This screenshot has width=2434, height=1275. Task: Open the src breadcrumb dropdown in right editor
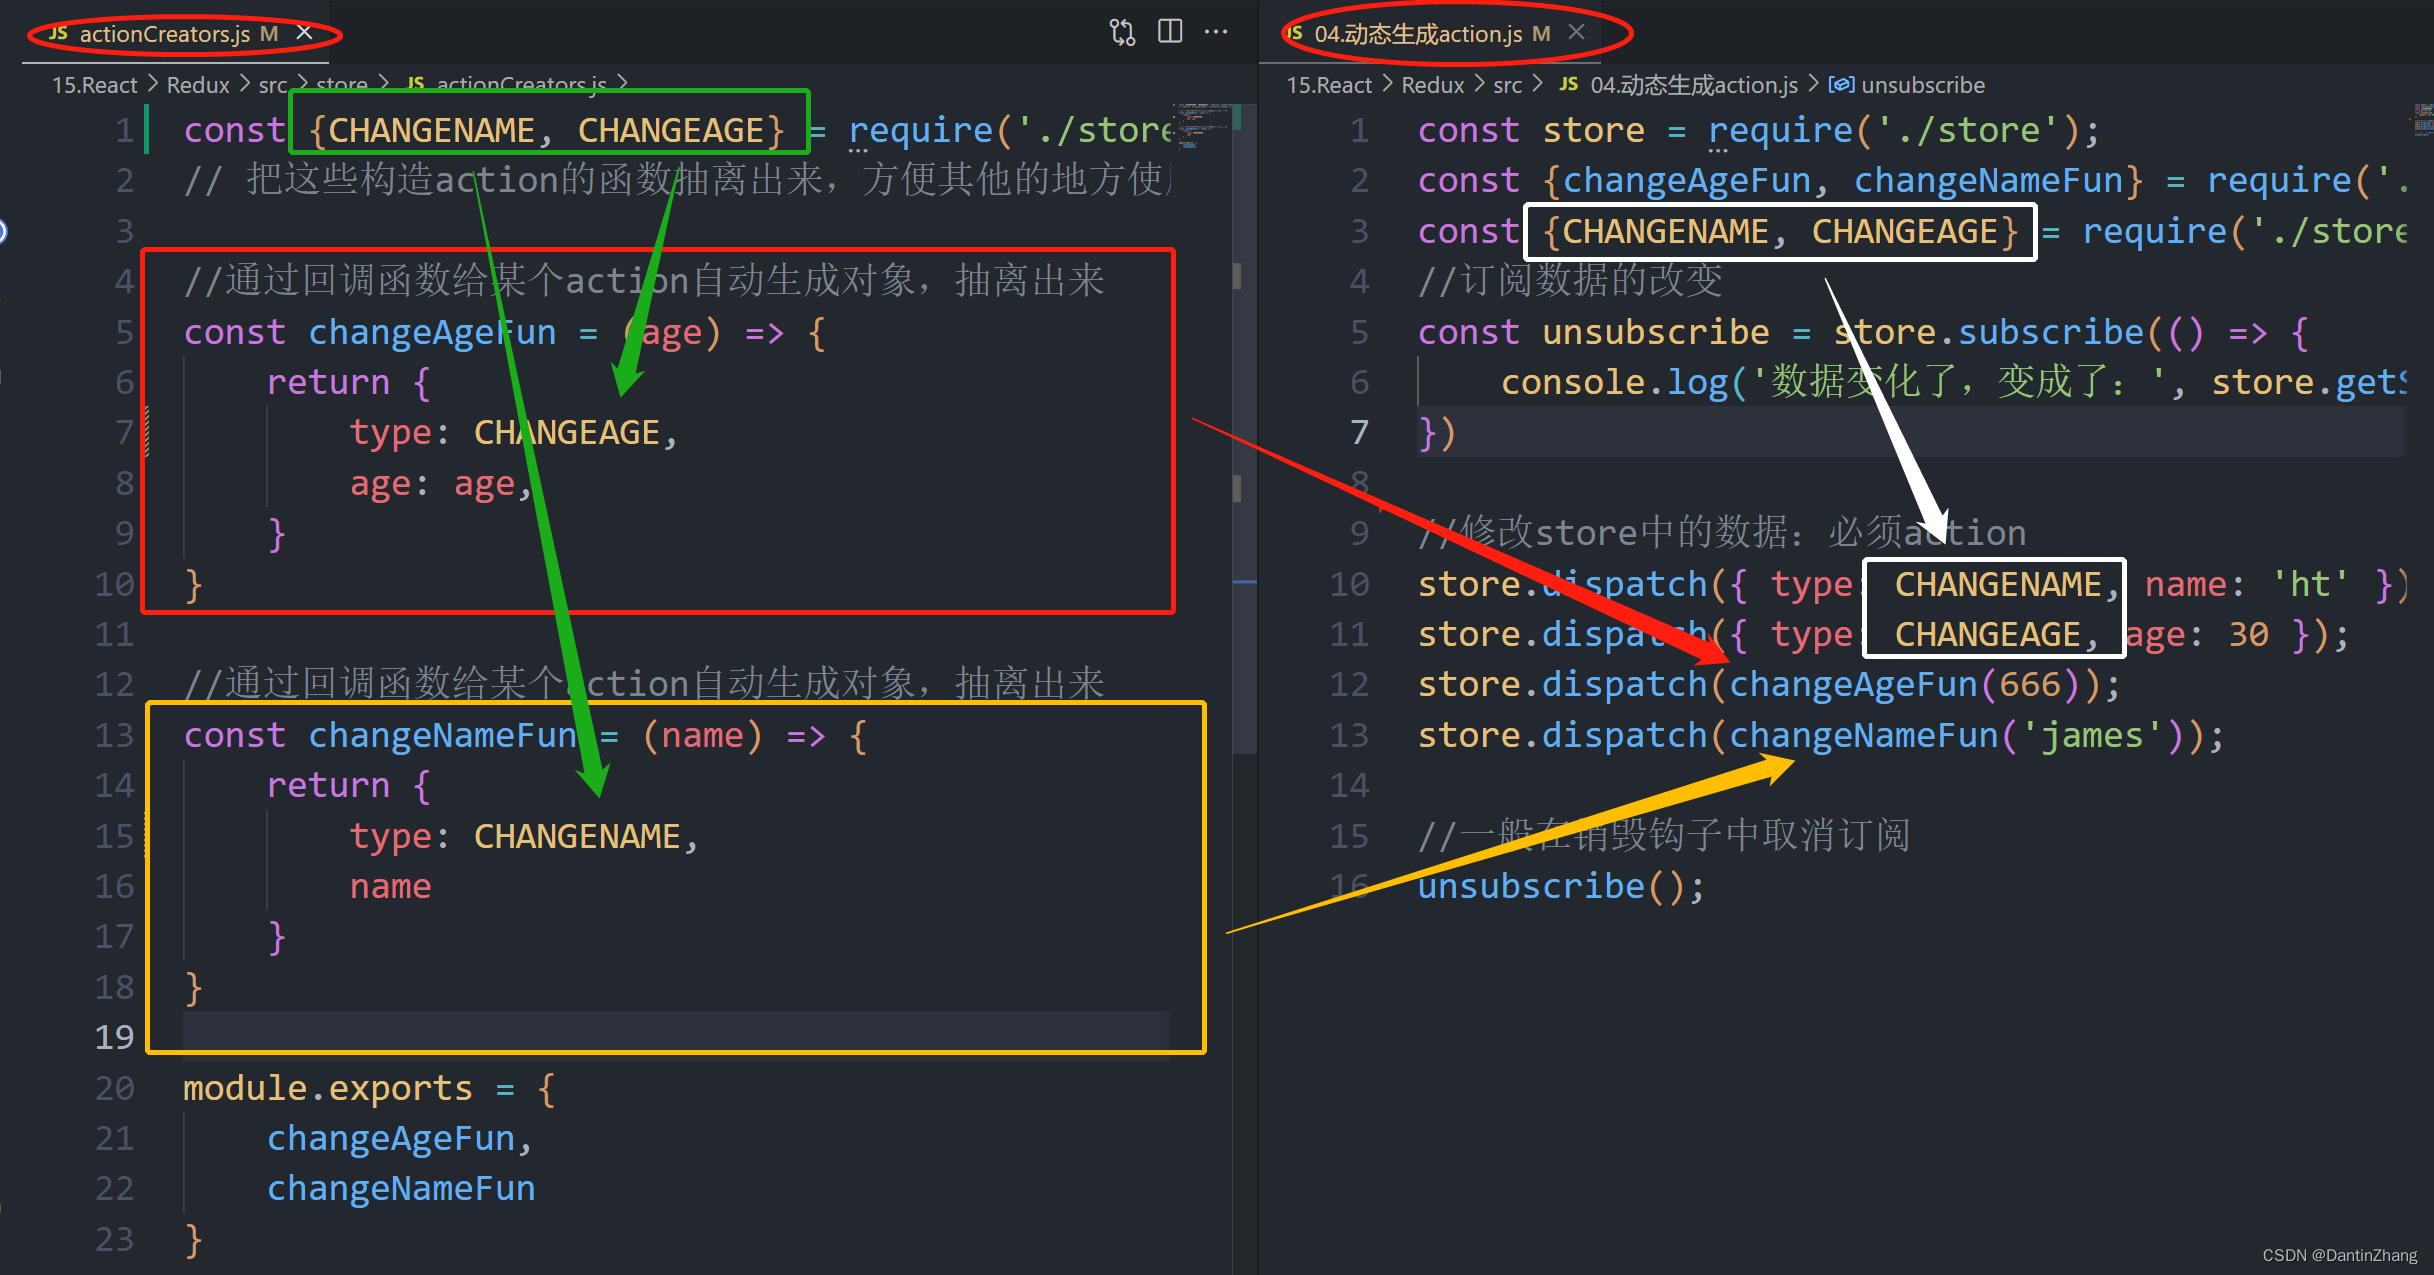[1507, 84]
